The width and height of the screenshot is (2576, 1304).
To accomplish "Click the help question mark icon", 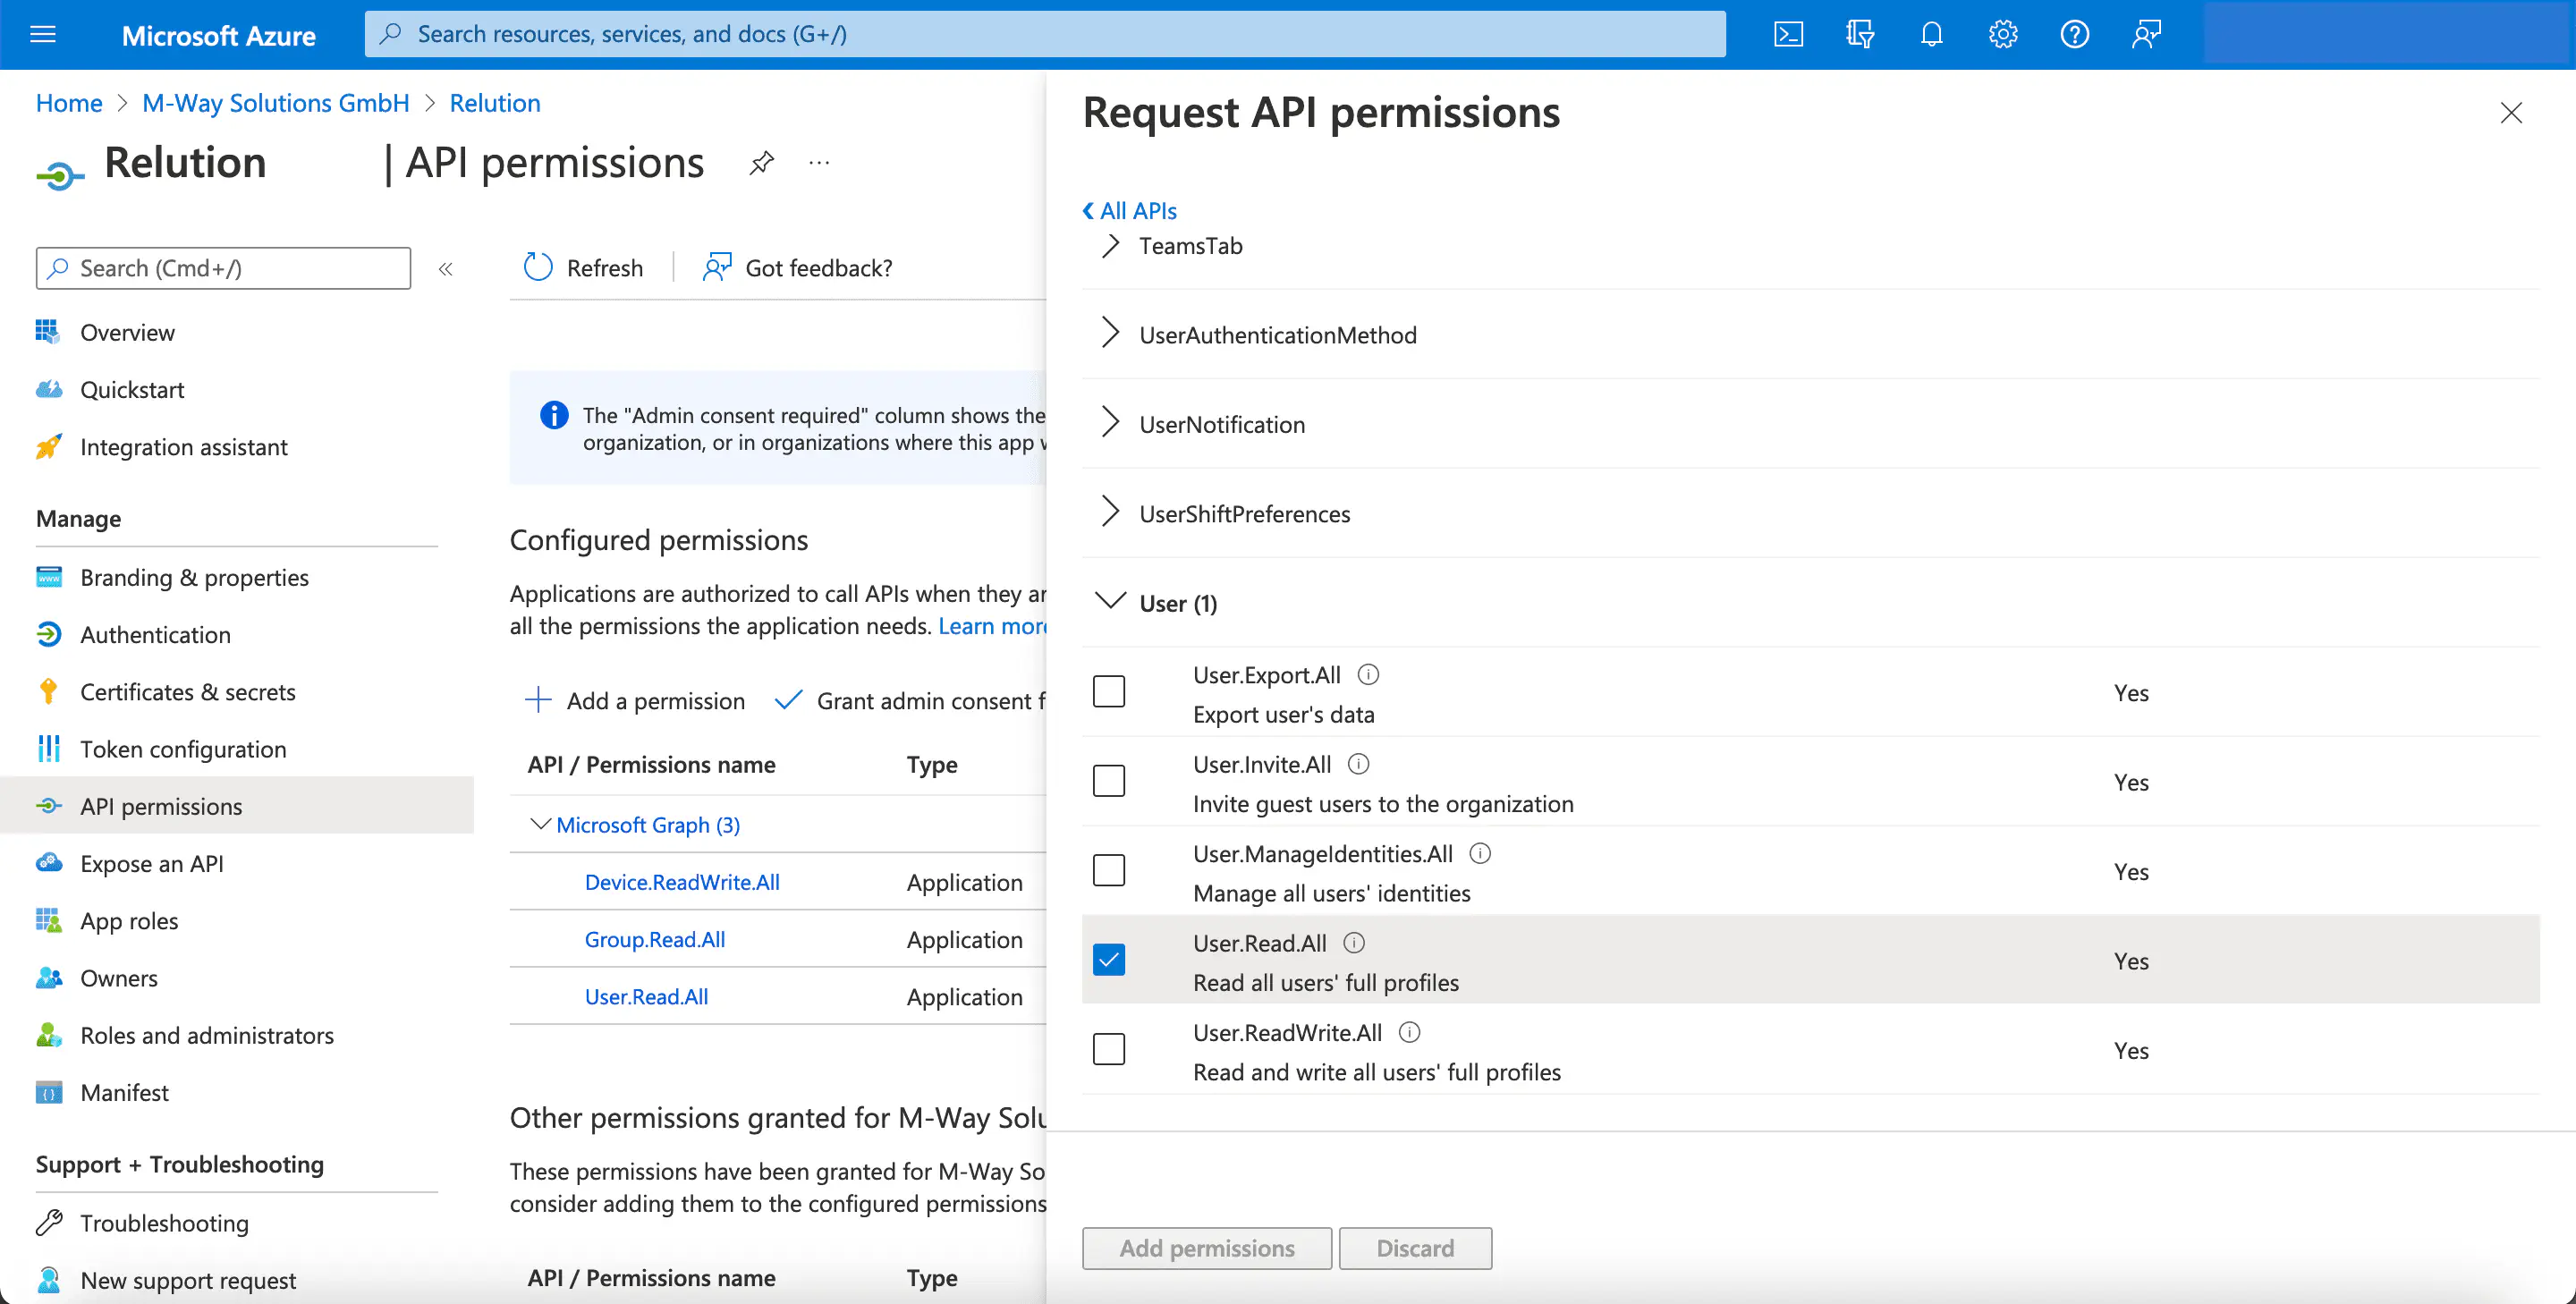I will point(2074,35).
